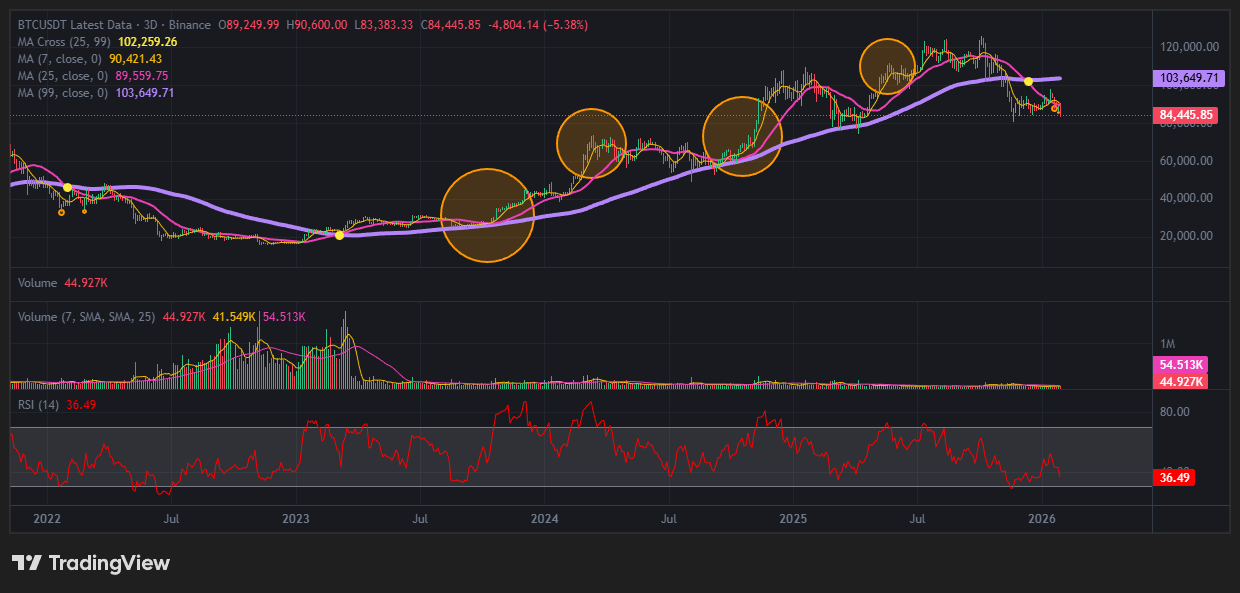Click the 2026 label on the time axis

(1041, 519)
